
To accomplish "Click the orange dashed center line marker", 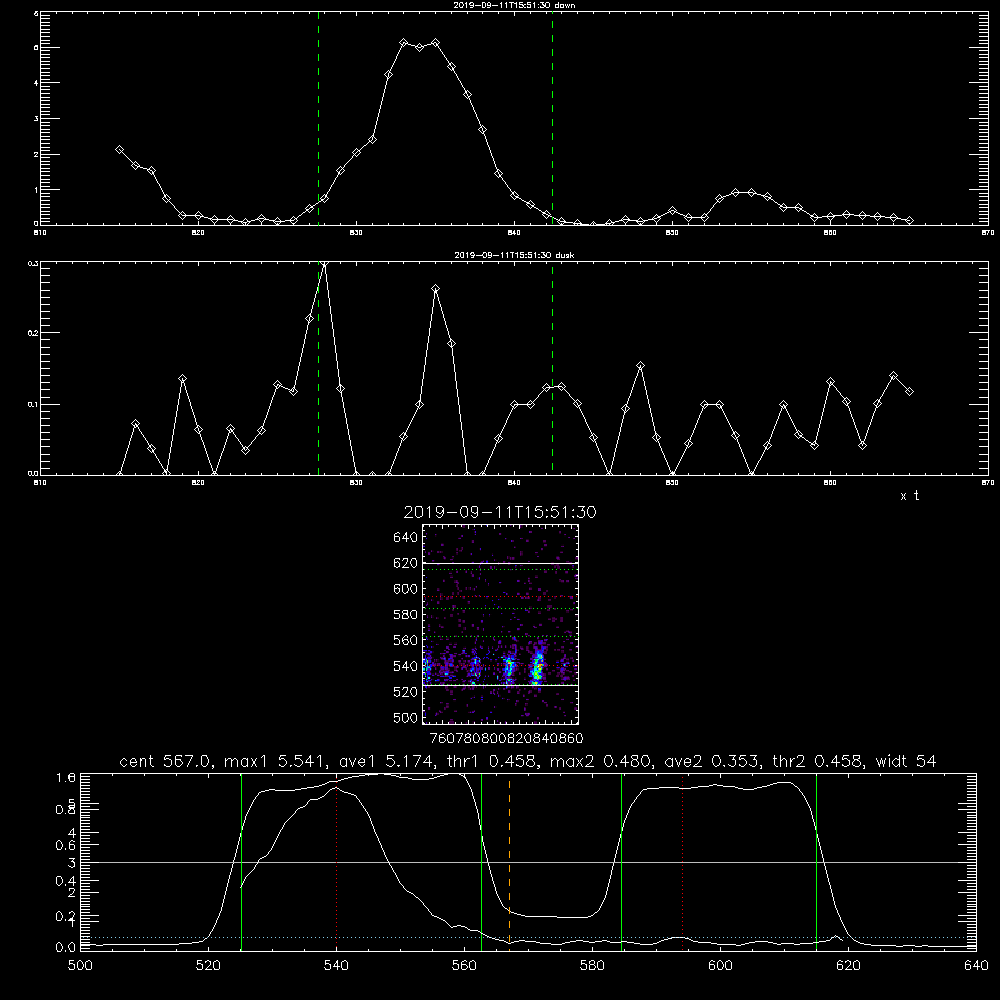I will (509, 861).
